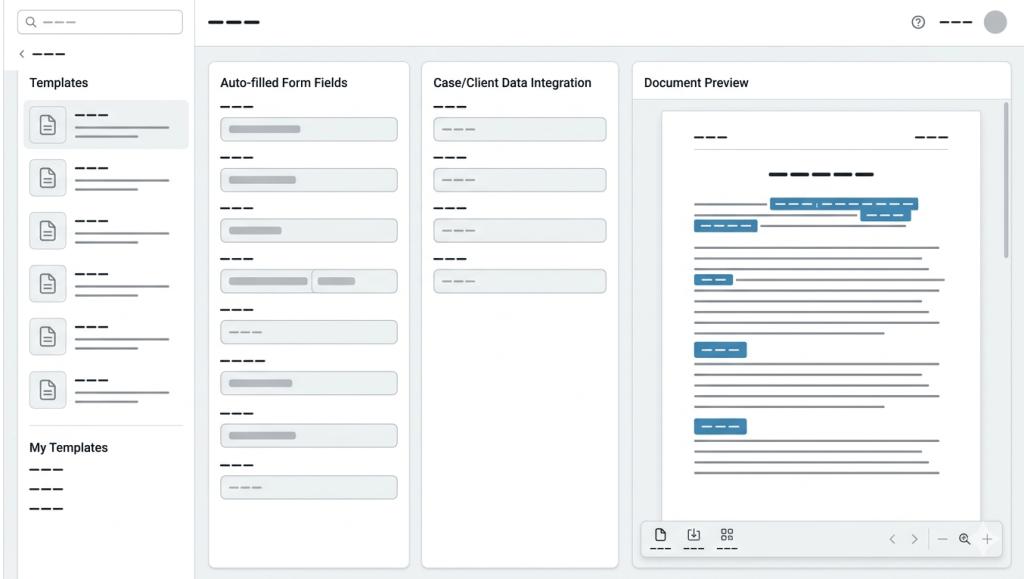Click the round user avatar in the header
Image resolution: width=1024 pixels, height=579 pixels.
[995, 22]
